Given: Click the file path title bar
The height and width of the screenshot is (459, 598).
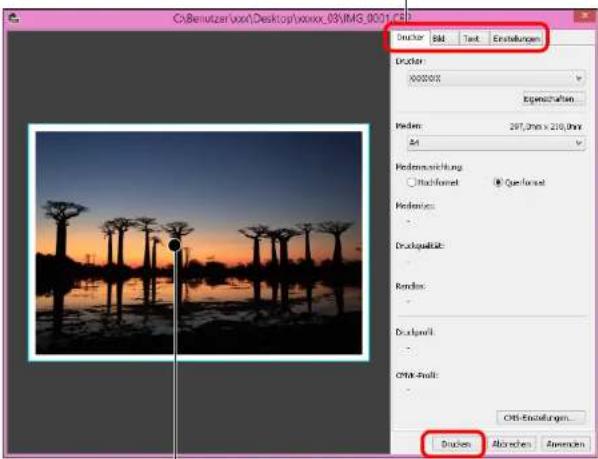Looking at the screenshot, I should (x=292, y=18).
